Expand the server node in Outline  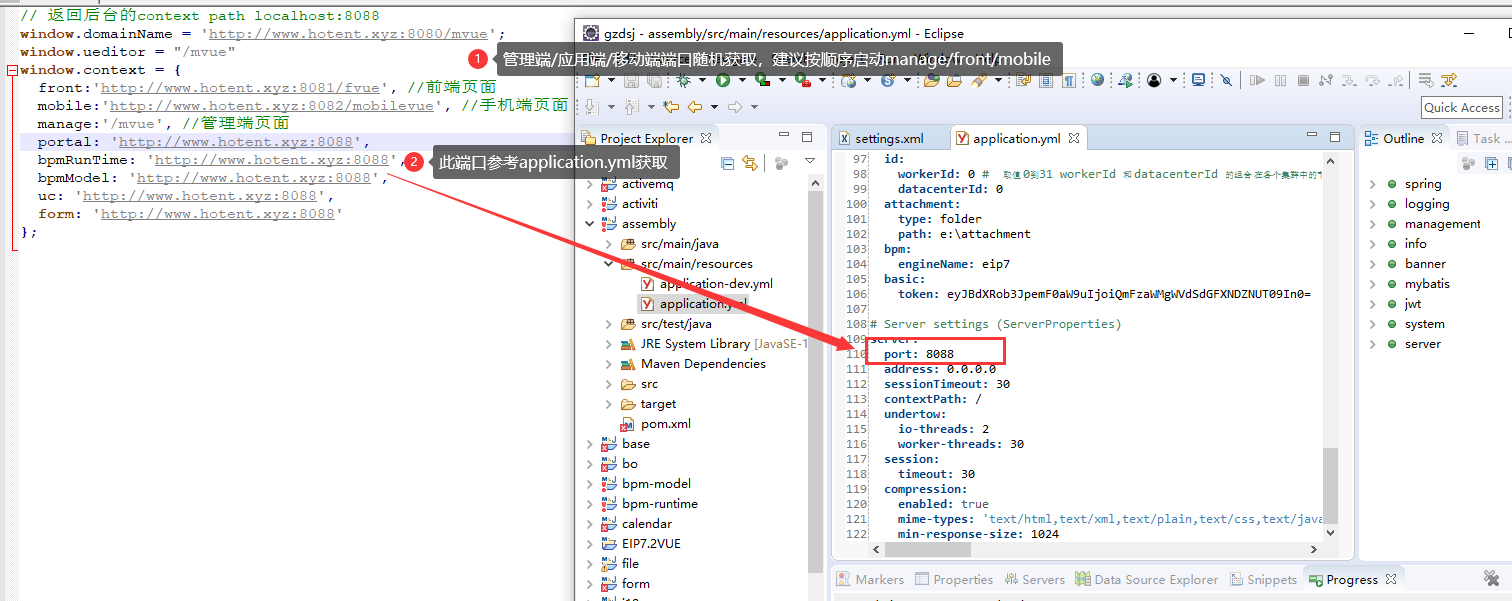[x=1373, y=344]
